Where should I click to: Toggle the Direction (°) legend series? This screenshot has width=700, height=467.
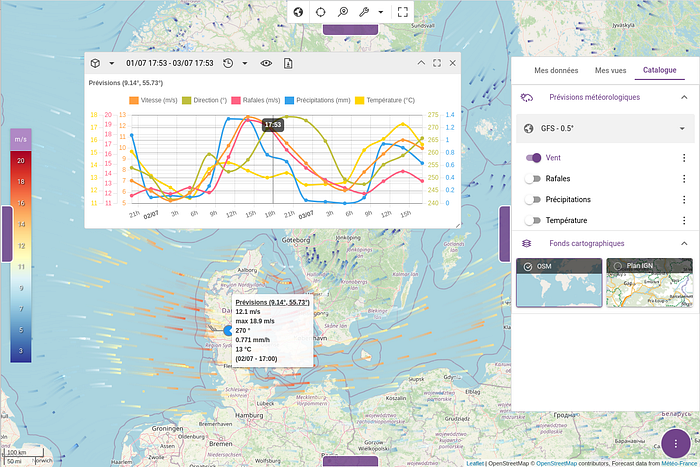click(204, 100)
